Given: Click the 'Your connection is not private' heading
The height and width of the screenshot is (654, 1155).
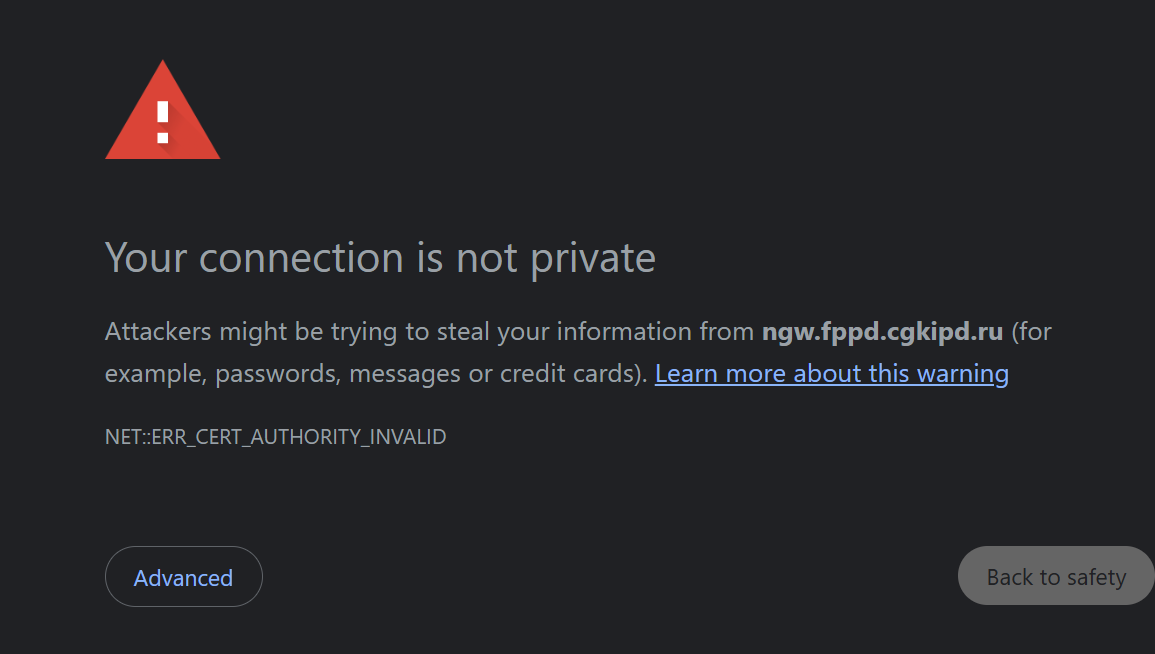Looking at the screenshot, I should 380,258.
